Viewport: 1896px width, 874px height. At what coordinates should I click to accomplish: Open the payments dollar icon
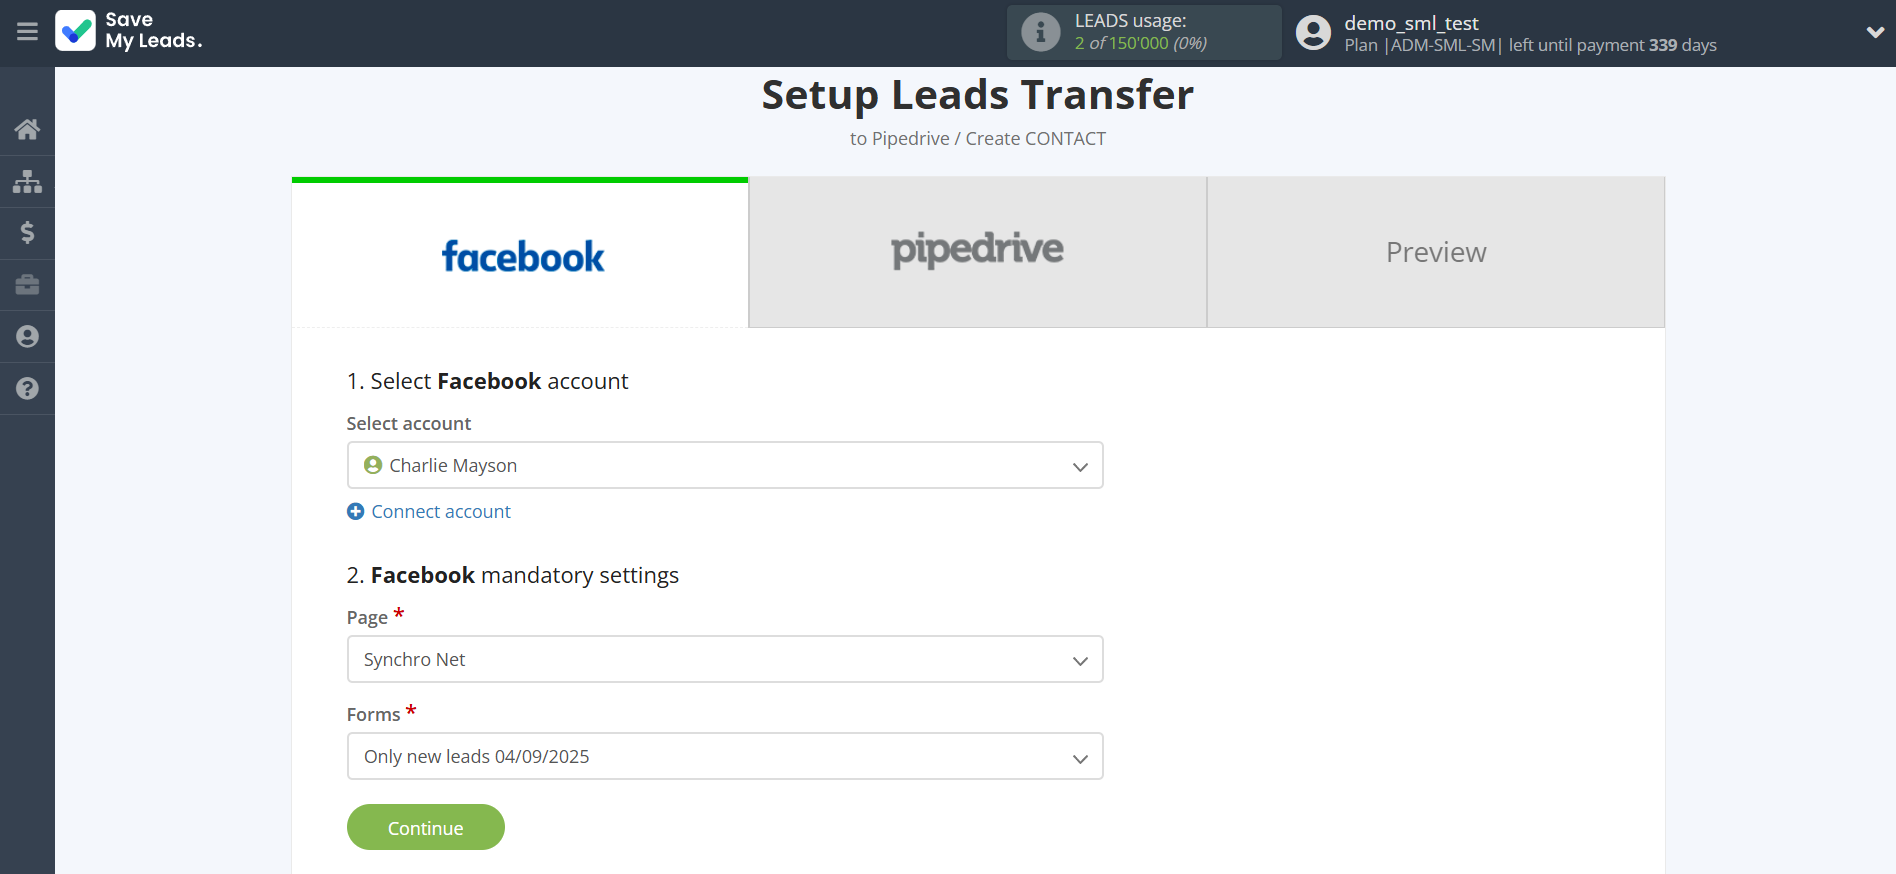(27, 233)
